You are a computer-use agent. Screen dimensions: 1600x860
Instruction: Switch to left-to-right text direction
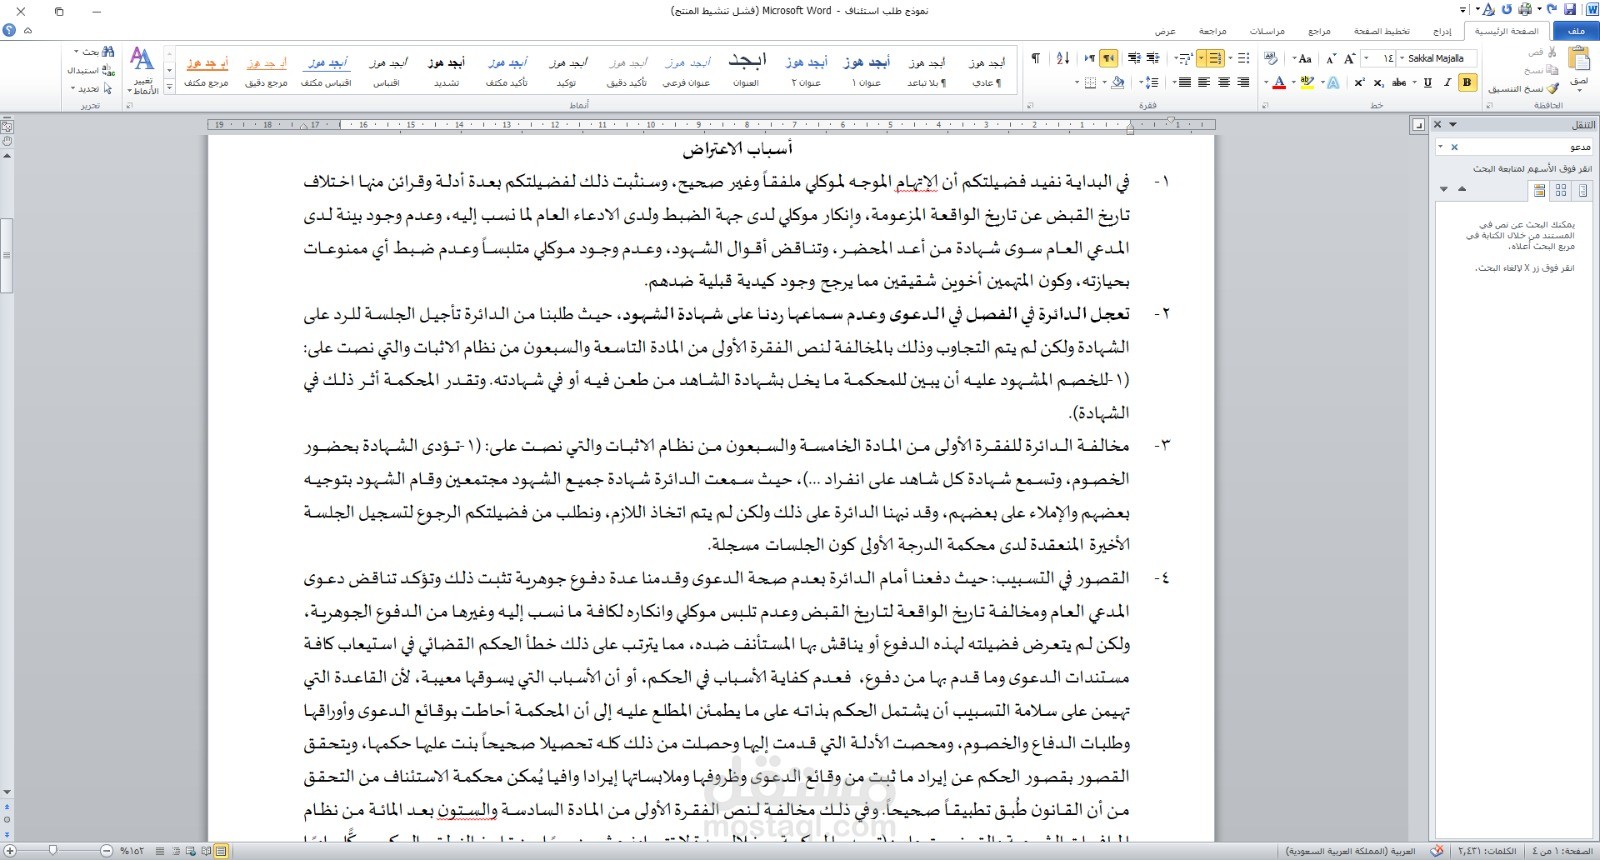click(x=1090, y=59)
